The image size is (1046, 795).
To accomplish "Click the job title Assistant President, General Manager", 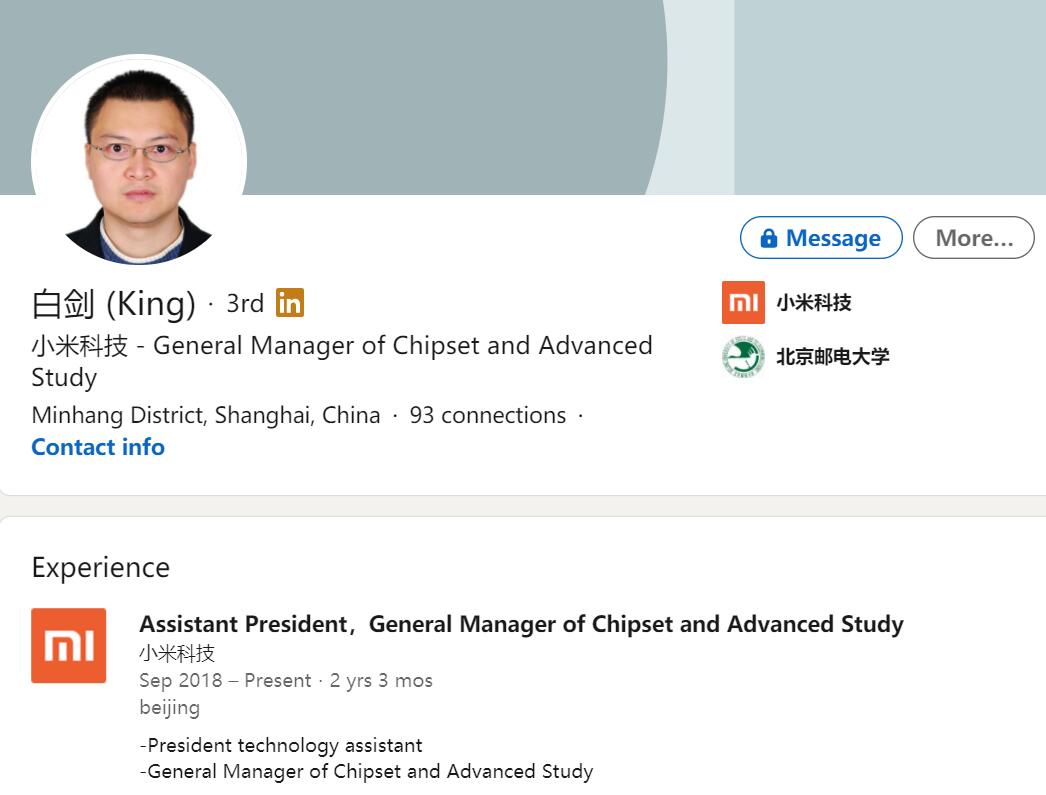I will [520, 623].
